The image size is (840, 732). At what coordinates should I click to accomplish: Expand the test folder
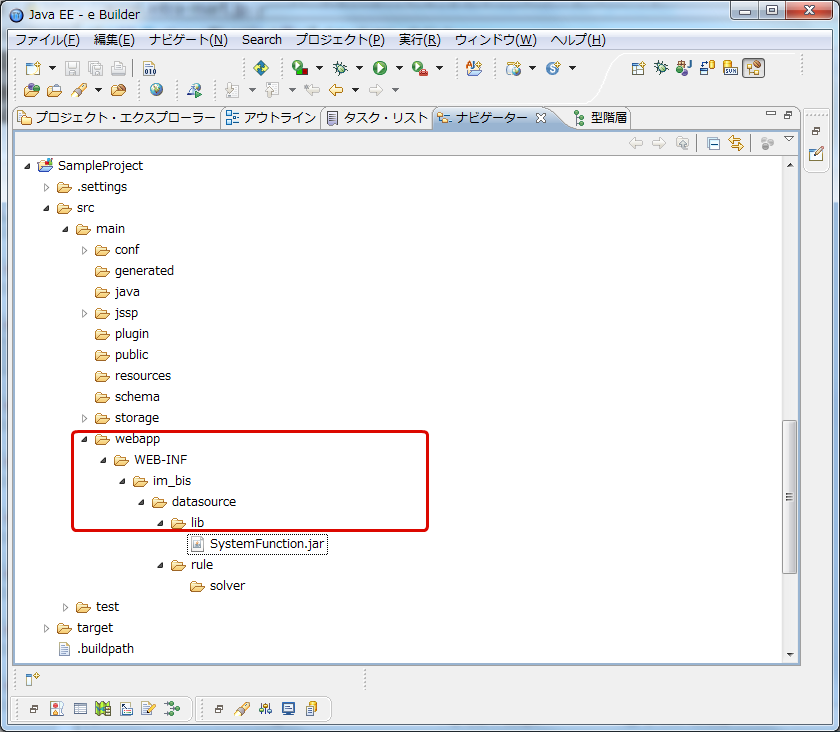click(66, 607)
